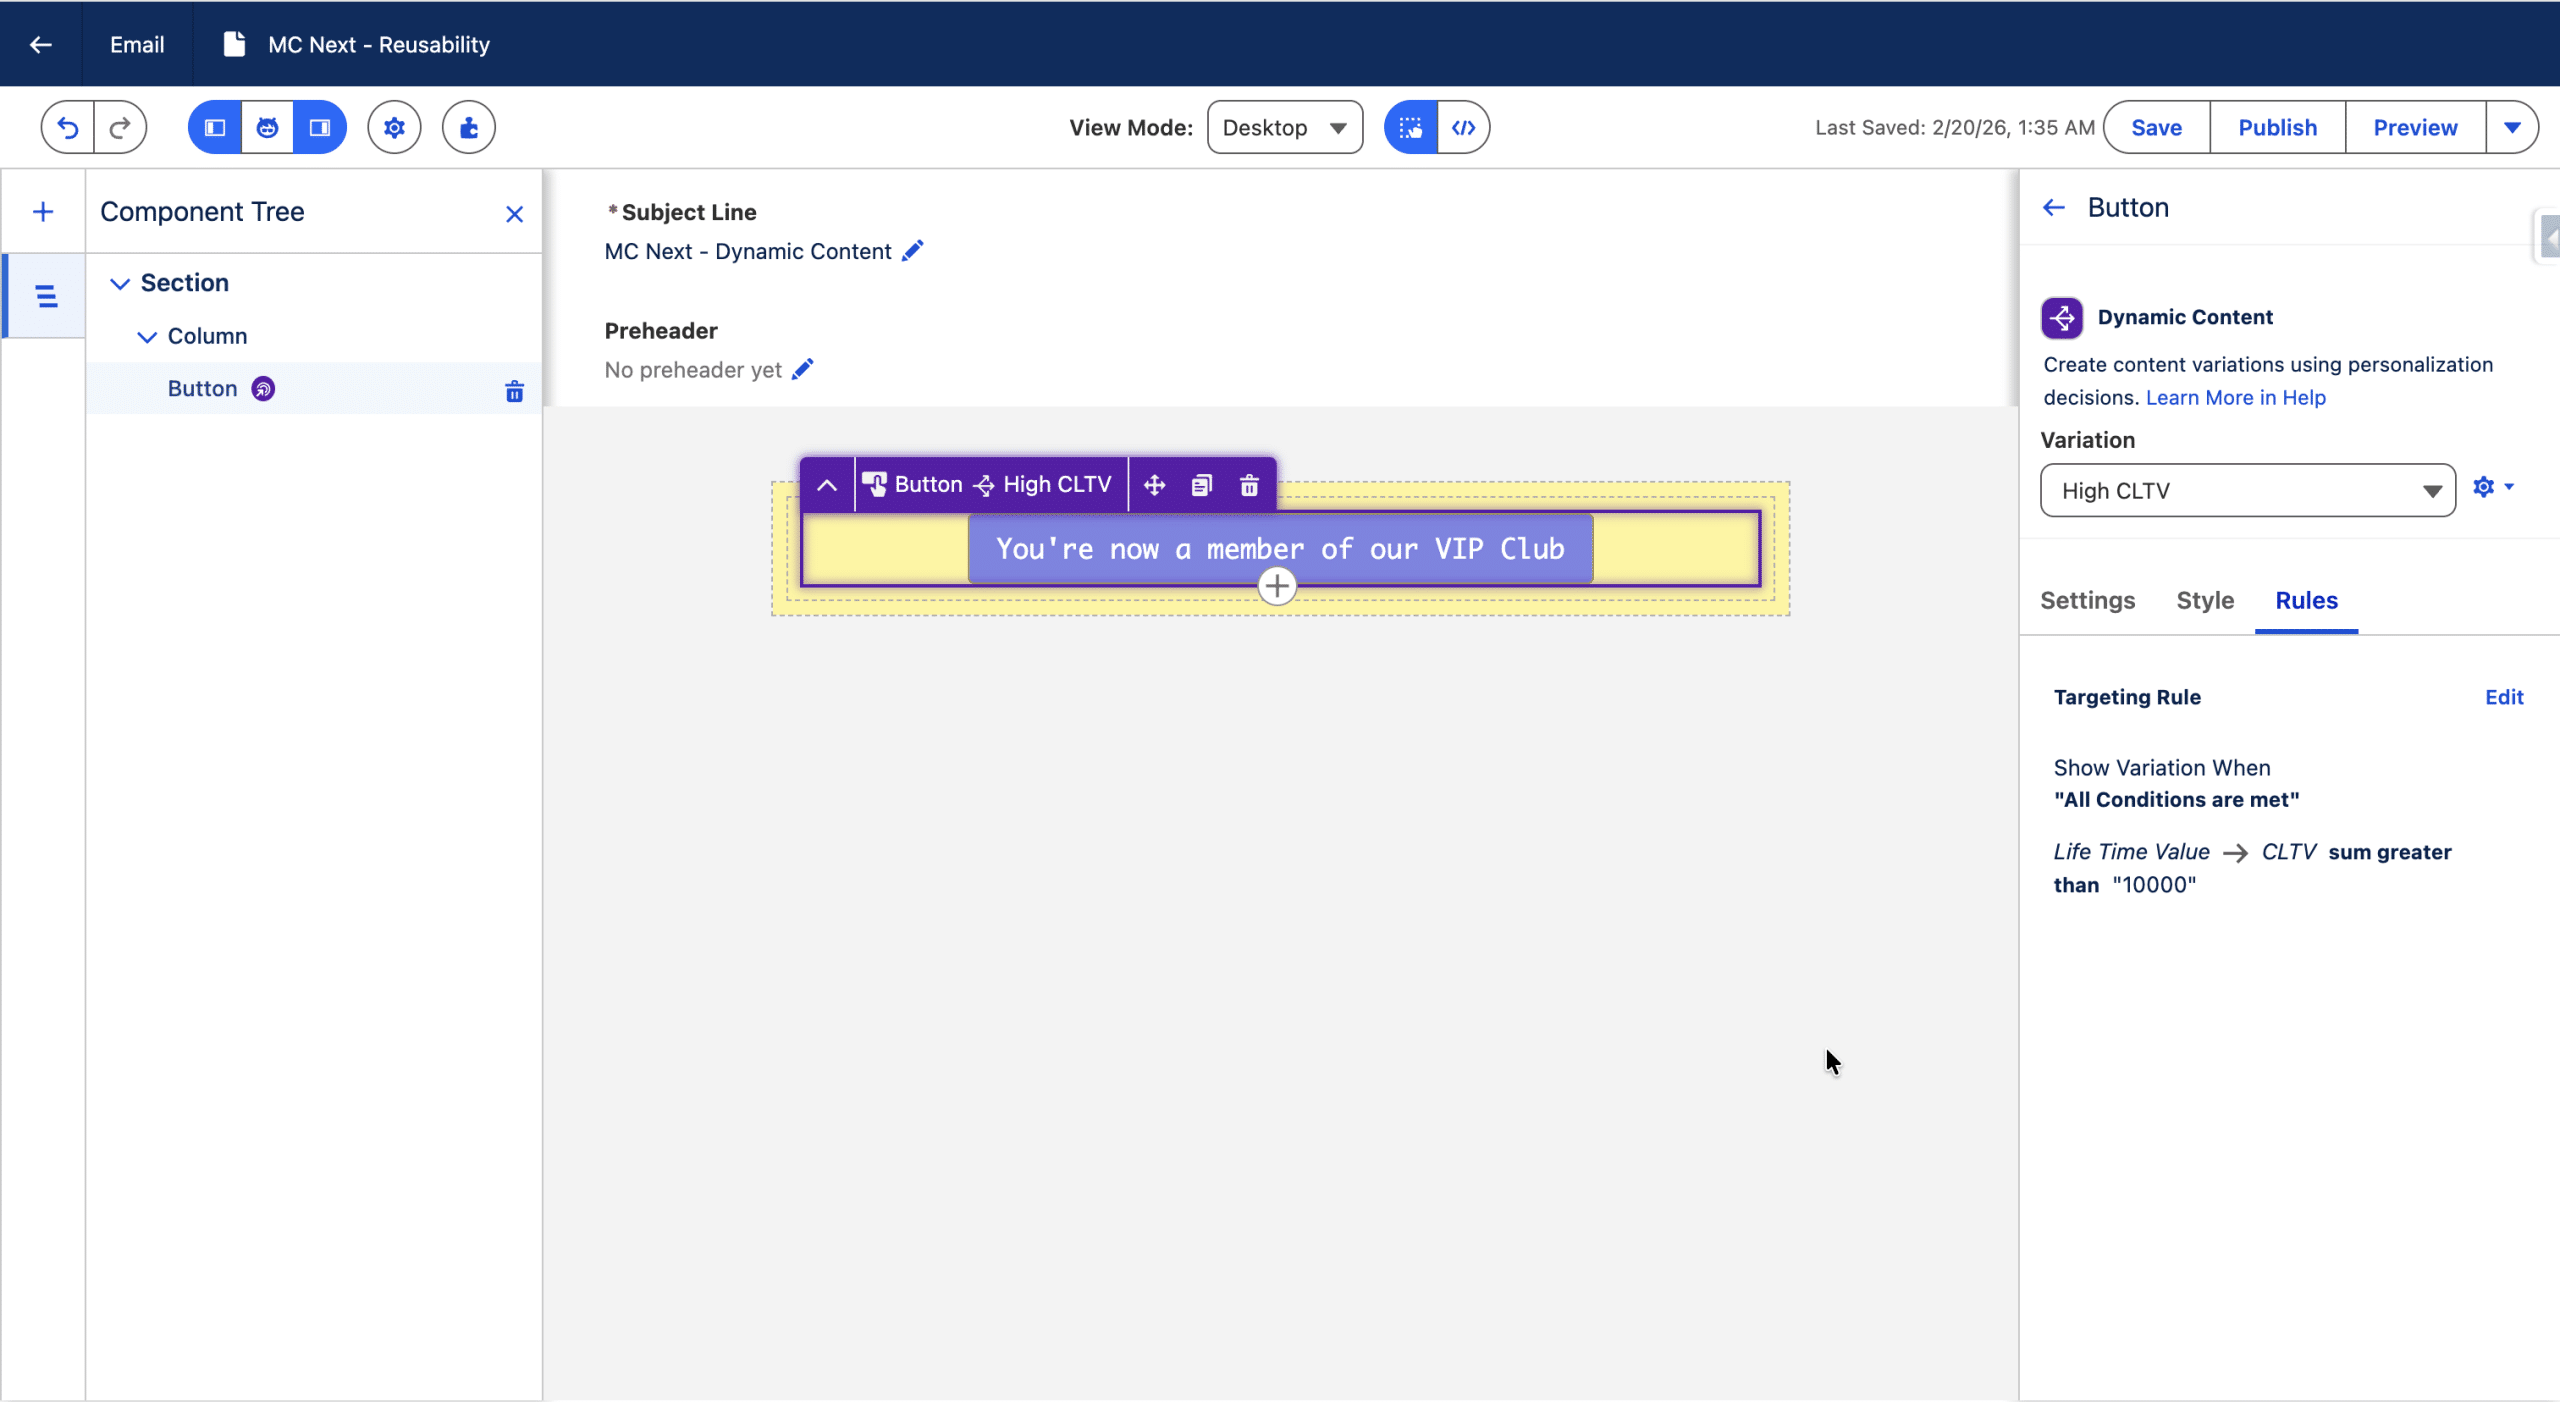Delete Button using tree trash icon
2560x1402 pixels.
click(514, 391)
